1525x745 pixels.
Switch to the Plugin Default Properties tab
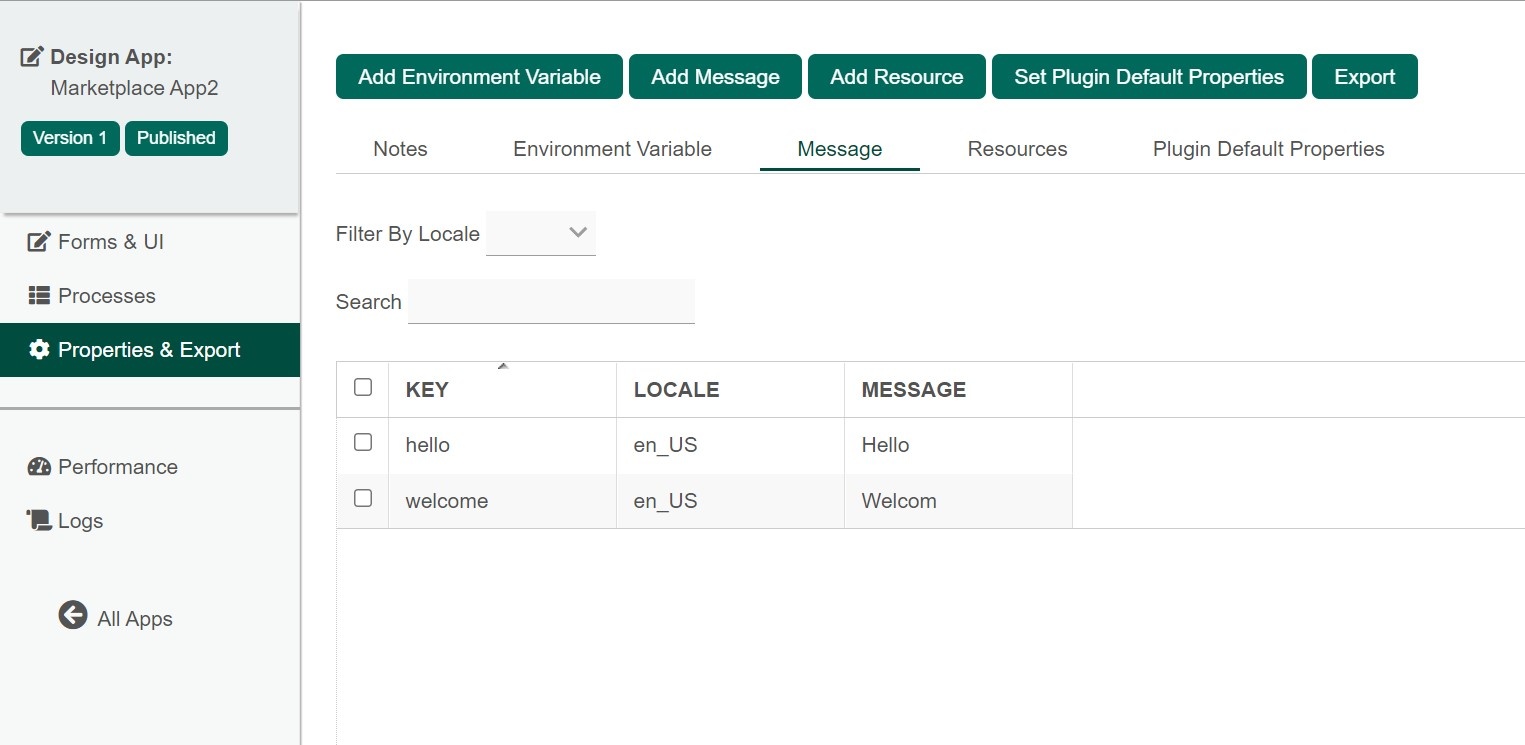pos(1268,149)
